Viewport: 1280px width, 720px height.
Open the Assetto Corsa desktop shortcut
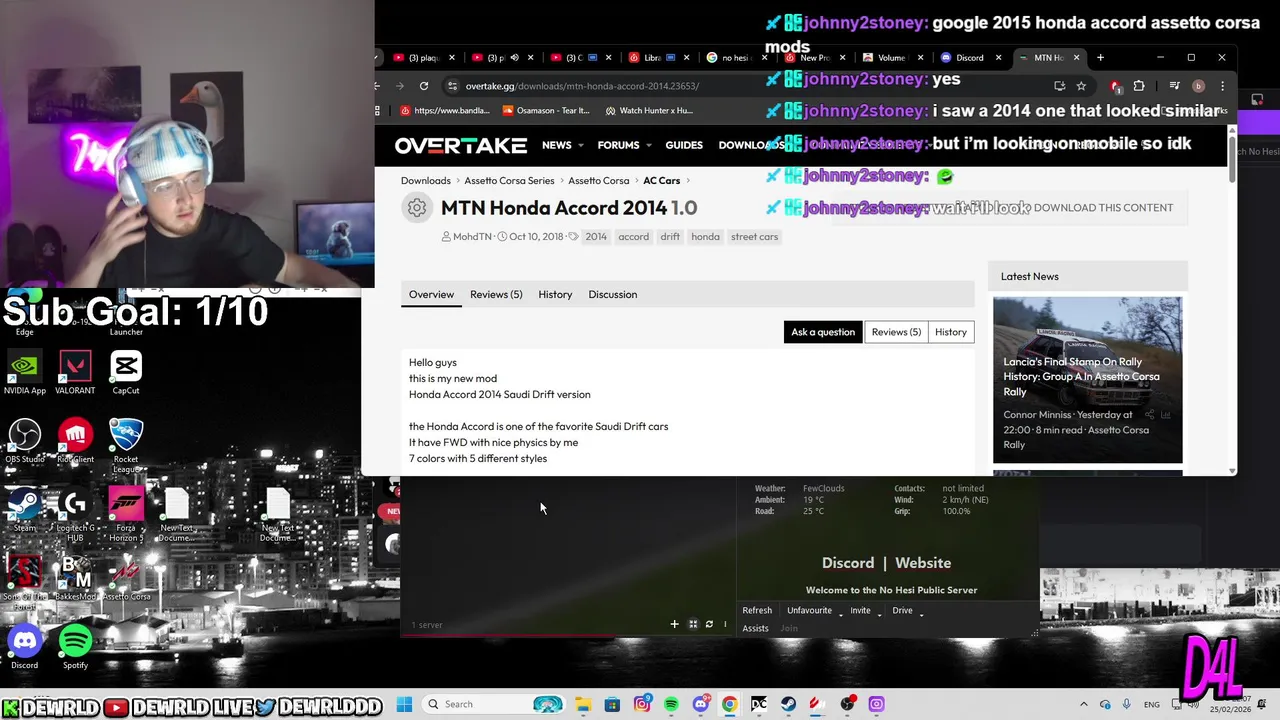tap(126, 578)
